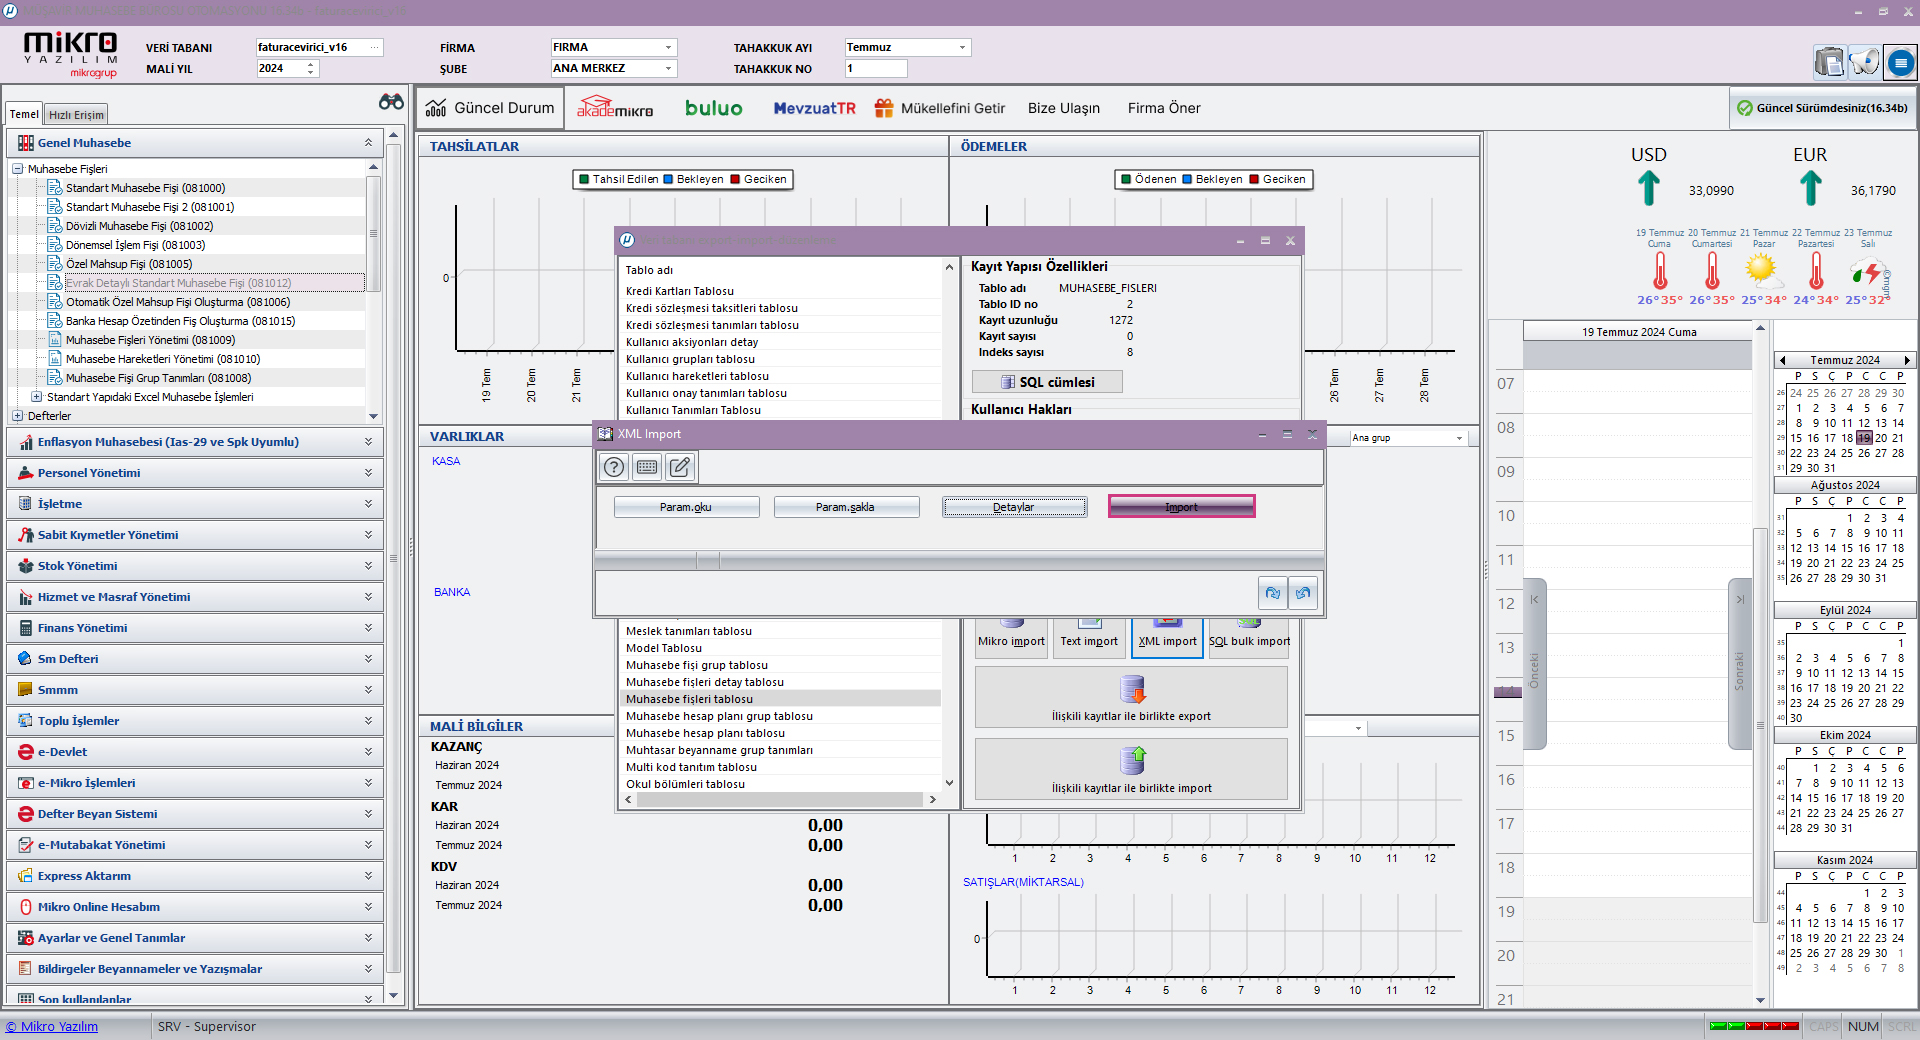Image resolution: width=1920 pixels, height=1040 pixels.
Task: Open the binoculars search icon
Action: click(x=391, y=102)
